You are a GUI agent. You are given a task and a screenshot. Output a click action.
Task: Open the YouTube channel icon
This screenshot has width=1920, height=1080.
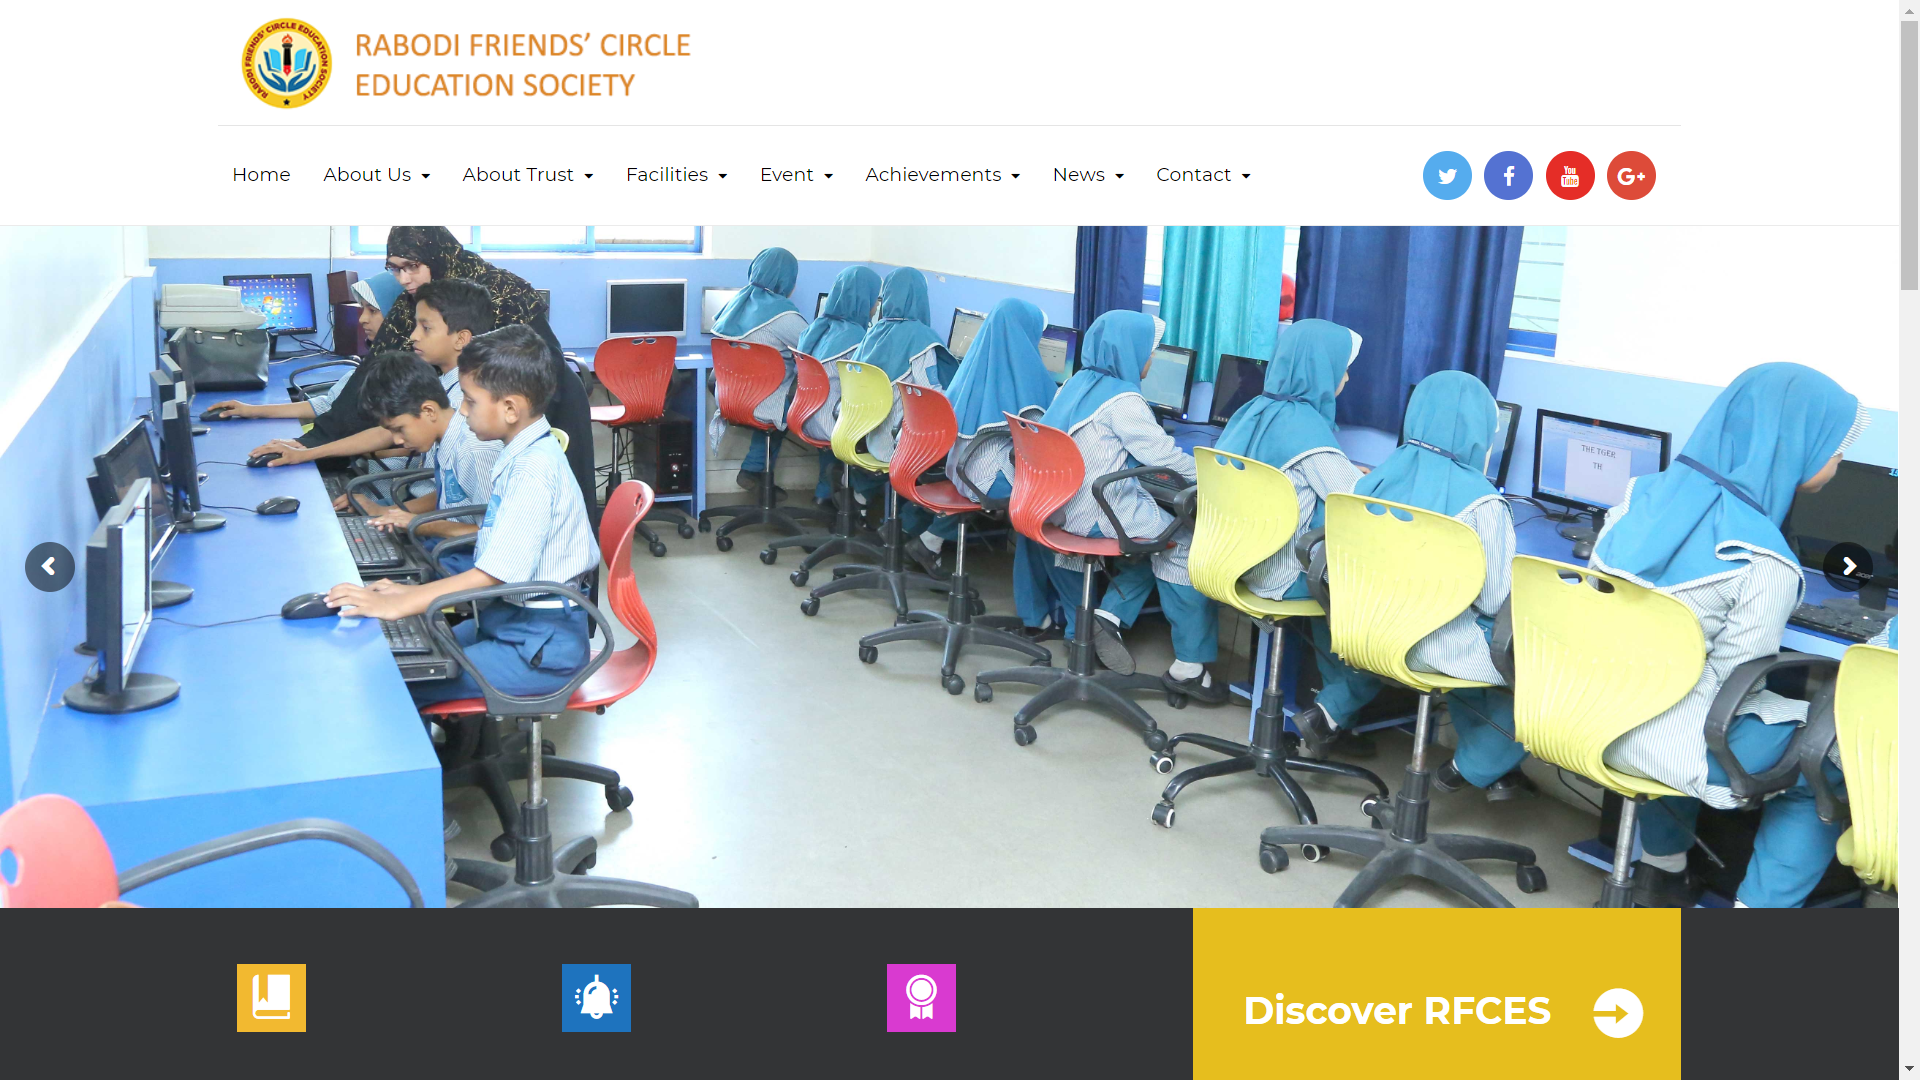click(x=1570, y=176)
